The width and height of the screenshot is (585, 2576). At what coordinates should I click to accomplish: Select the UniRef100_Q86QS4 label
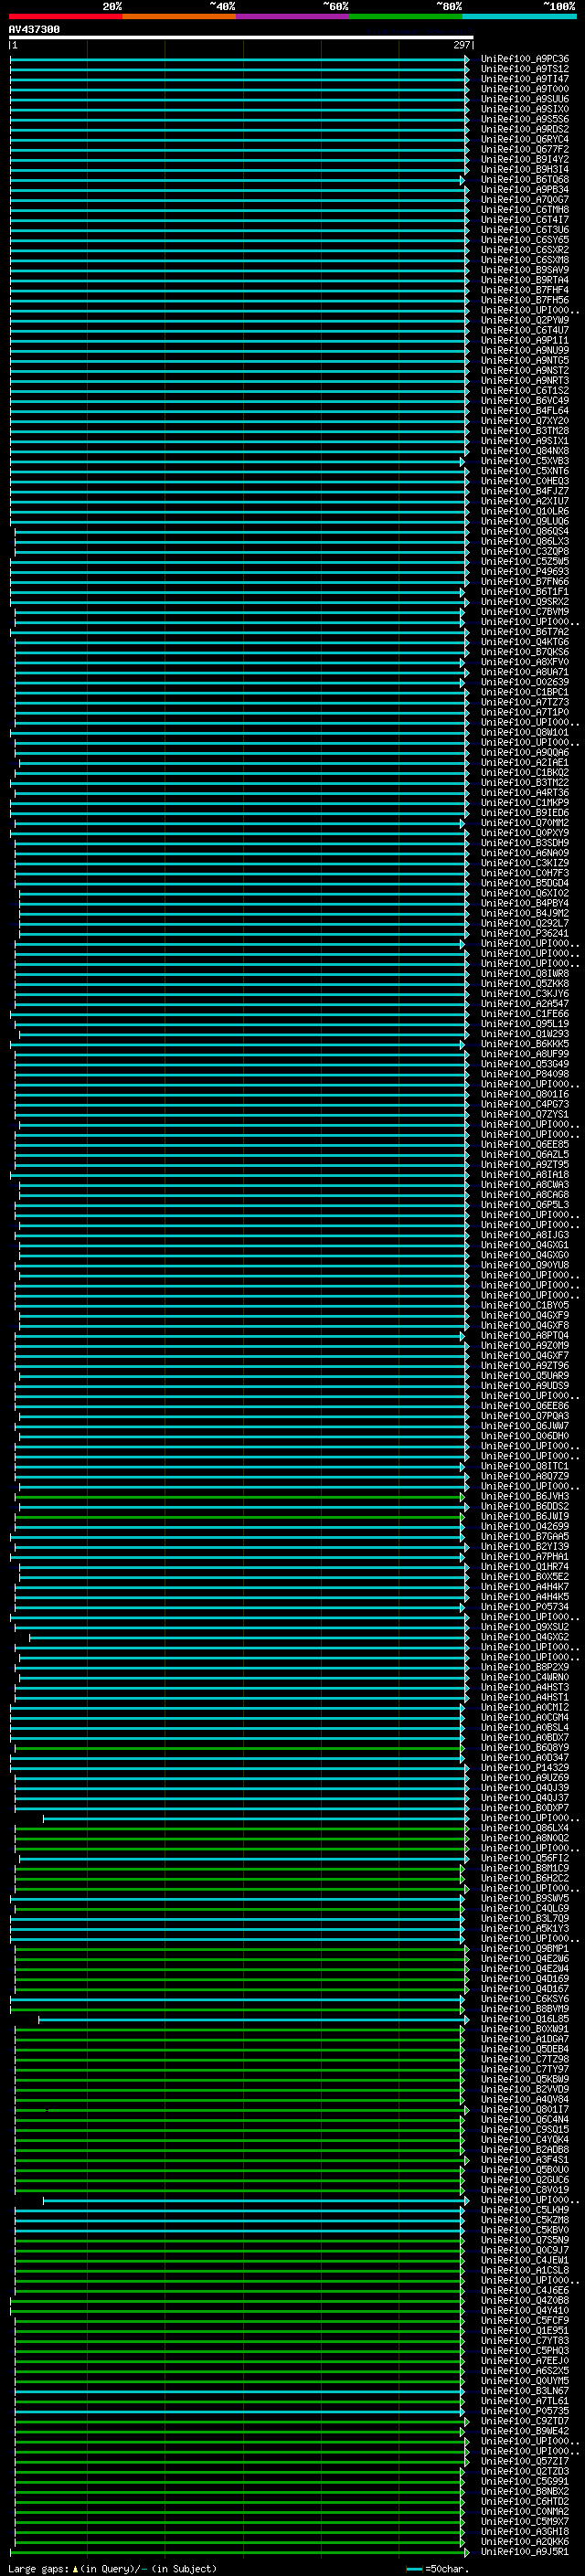pyautogui.click(x=525, y=531)
